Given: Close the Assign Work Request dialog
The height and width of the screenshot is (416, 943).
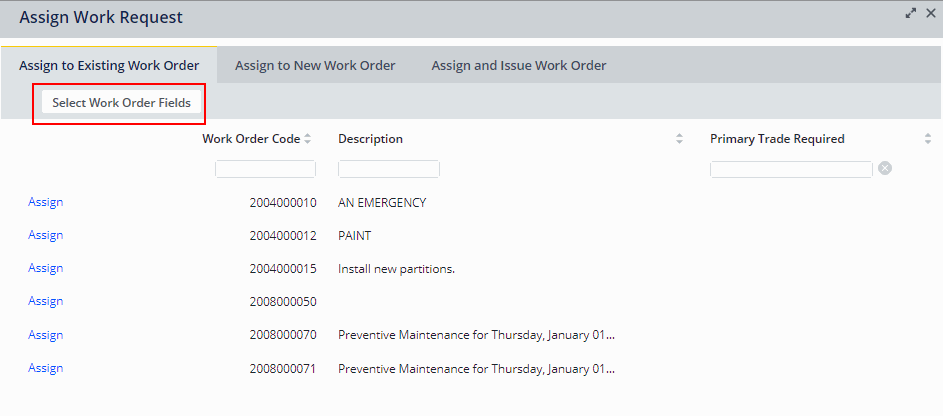Looking at the screenshot, I should click(930, 13).
